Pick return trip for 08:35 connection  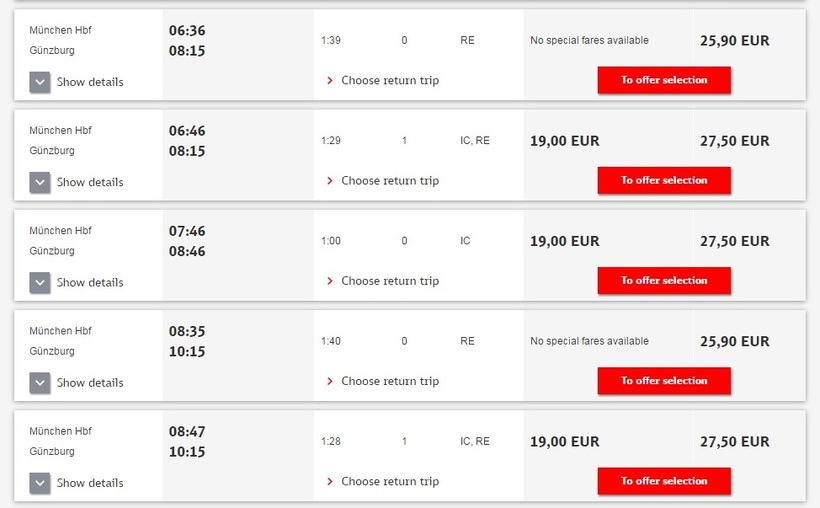point(389,381)
